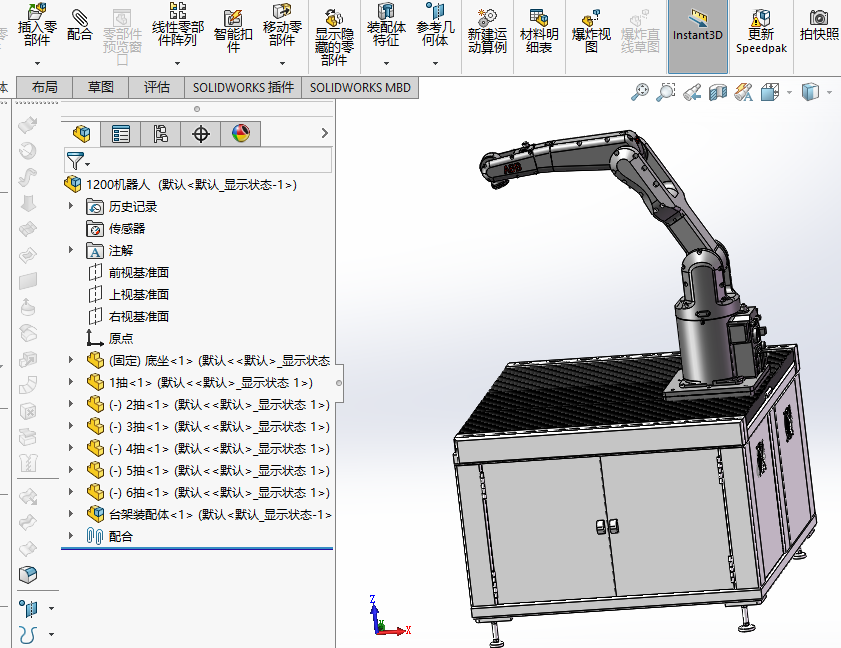The height and width of the screenshot is (648, 841).
Task: Toggle Section View icon
Action: click(x=718, y=92)
